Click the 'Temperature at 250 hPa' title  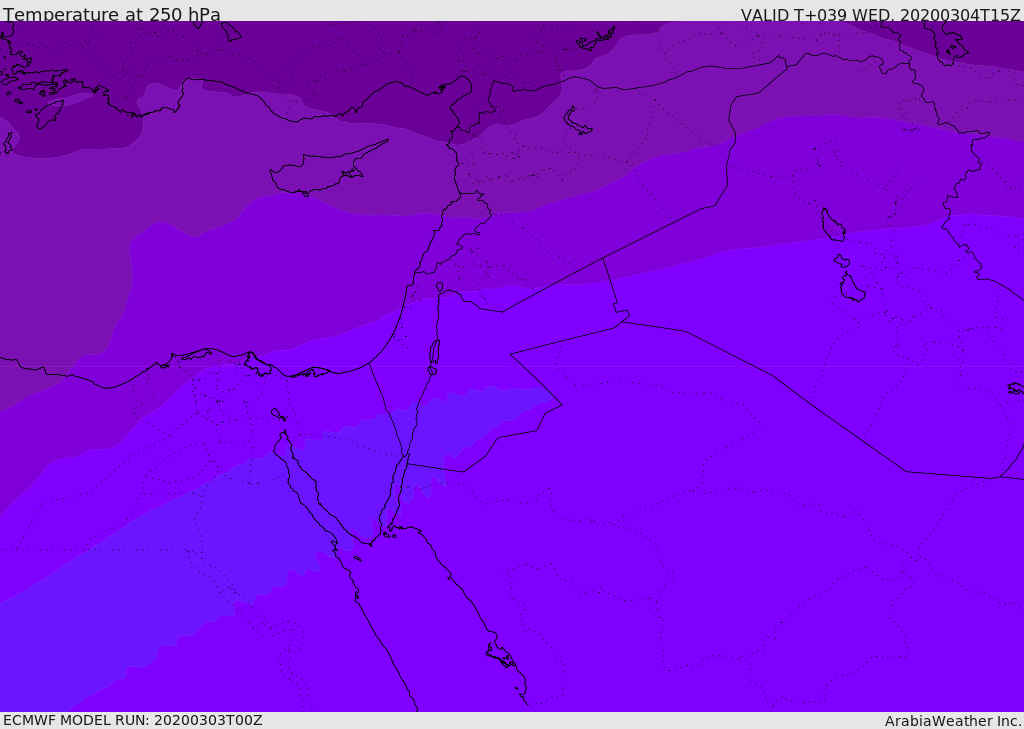tap(112, 14)
